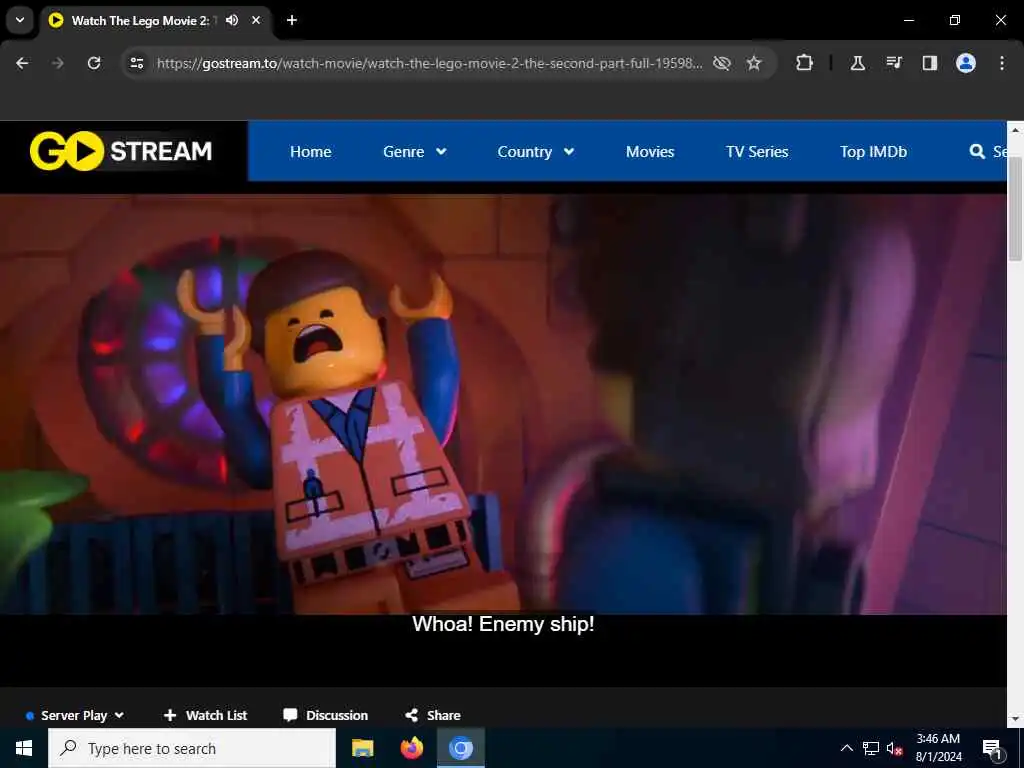
Task: Go forward in browser history
Action: tap(58, 63)
